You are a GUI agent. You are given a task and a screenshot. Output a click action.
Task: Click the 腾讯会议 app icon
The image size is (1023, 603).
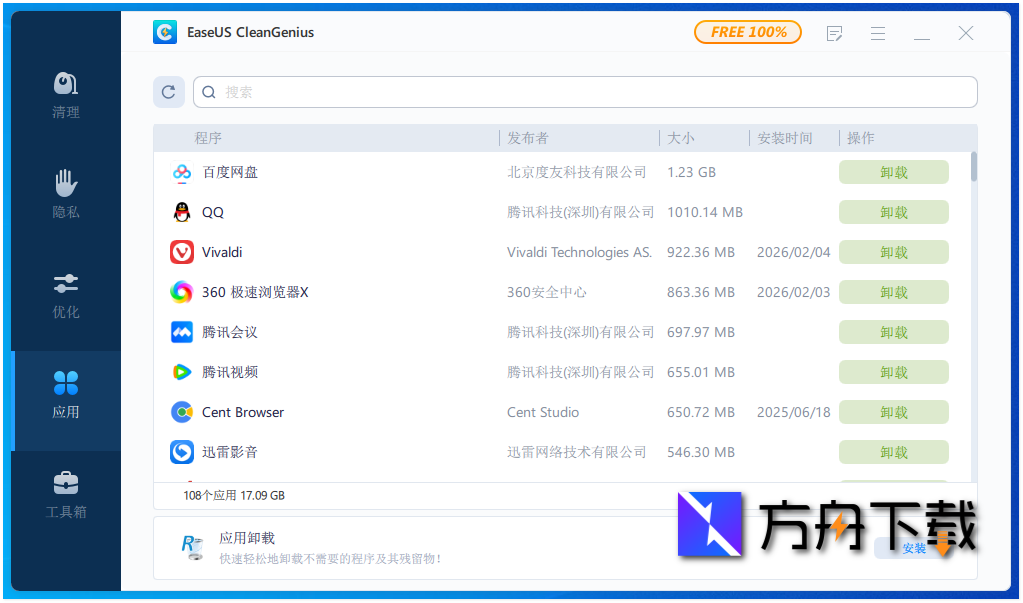181,332
